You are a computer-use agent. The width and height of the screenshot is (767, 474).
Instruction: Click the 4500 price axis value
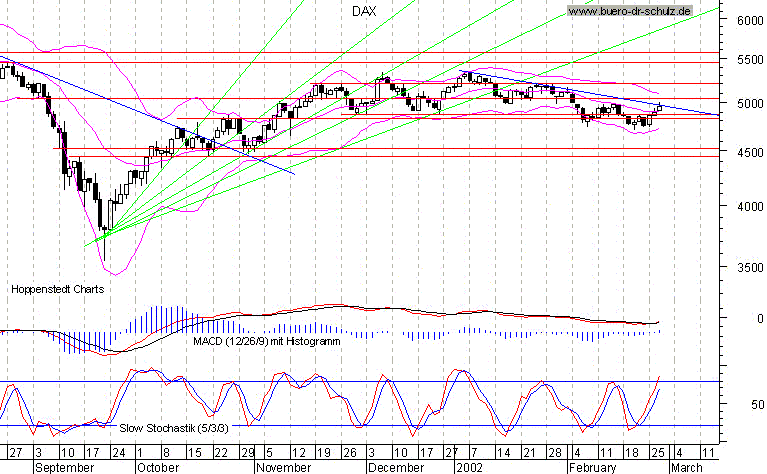[750, 153]
